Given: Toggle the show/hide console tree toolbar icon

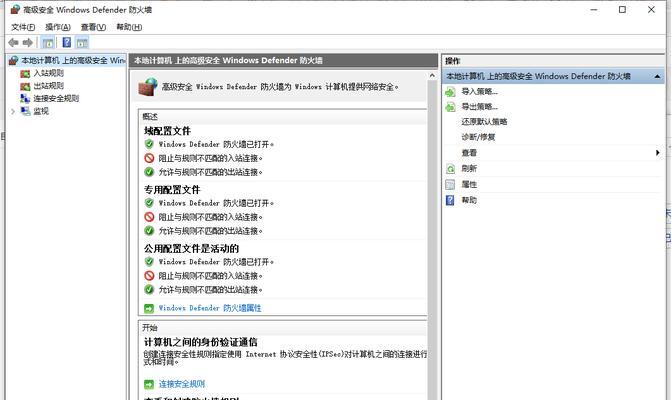Looking at the screenshot, I should point(48,42).
